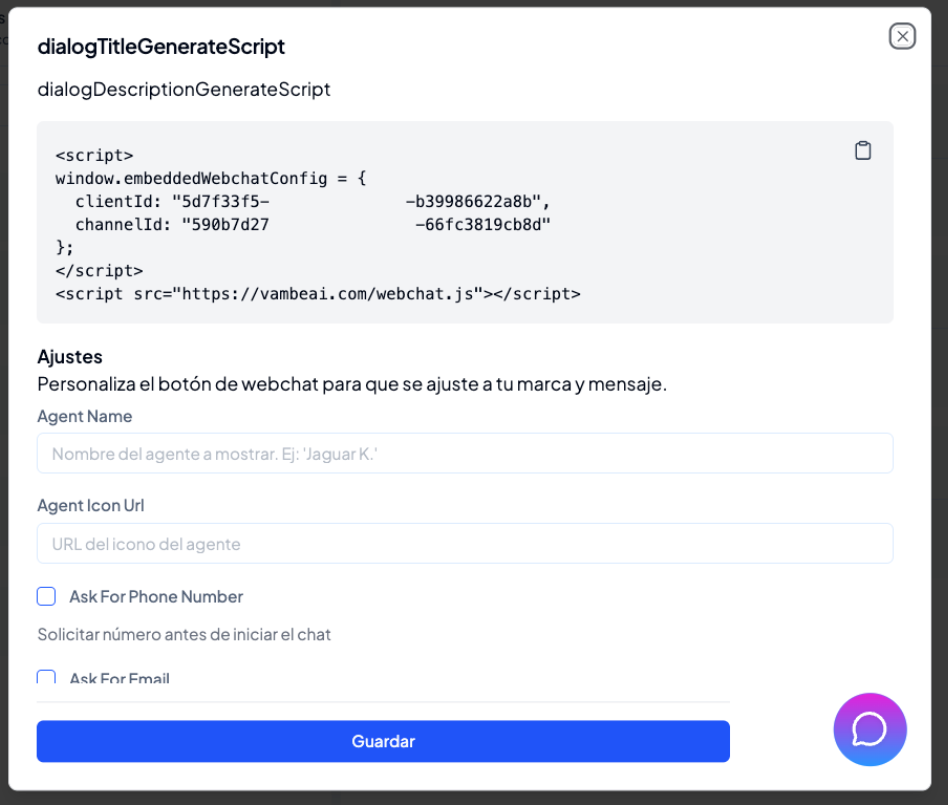Click the Ajustes section heading
Screen dimensions: 948x805
tap(70, 357)
